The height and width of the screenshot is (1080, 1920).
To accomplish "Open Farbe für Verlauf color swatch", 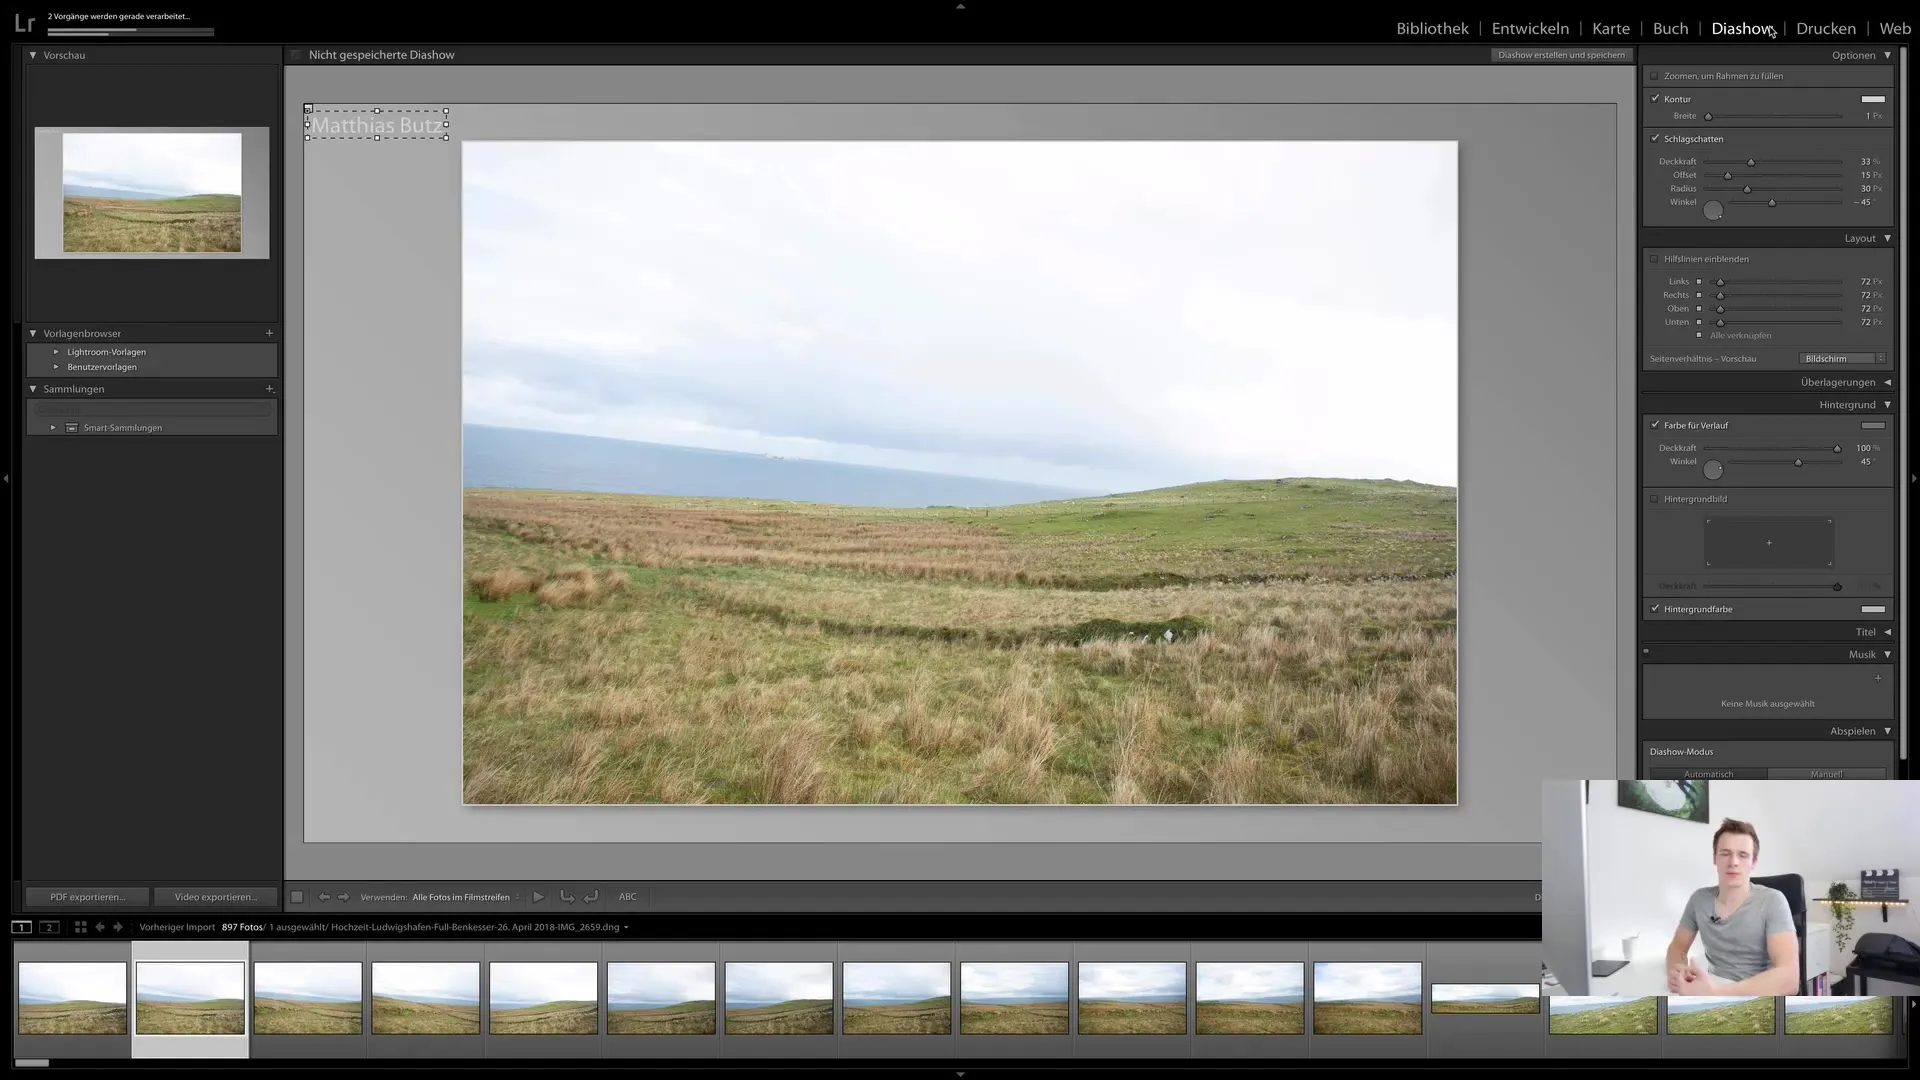I will pos(1873,425).
